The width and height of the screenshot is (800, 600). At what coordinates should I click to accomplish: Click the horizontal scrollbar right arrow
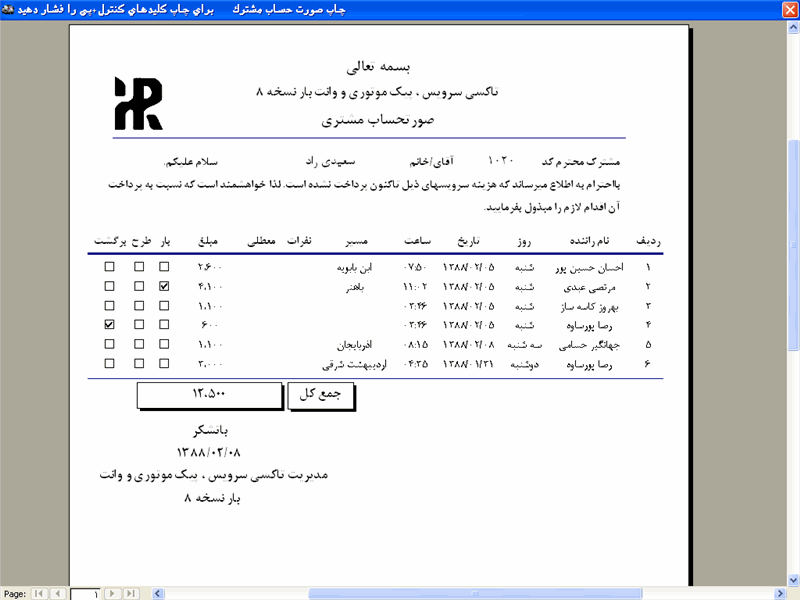pyautogui.click(x=780, y=593)
